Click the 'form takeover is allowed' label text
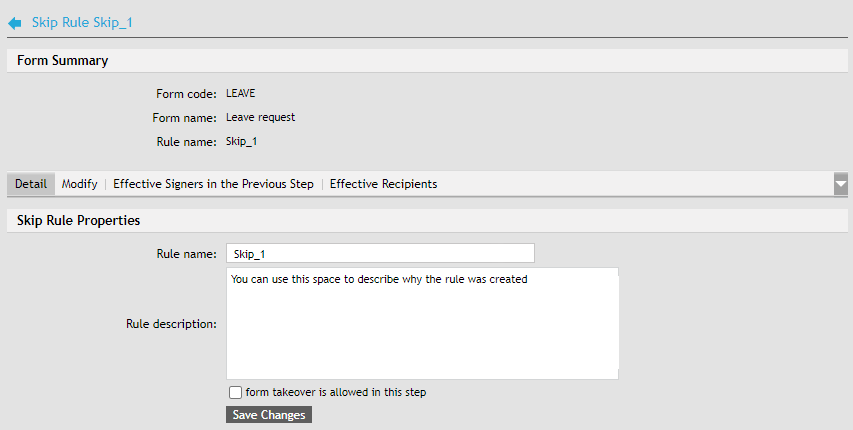 (336, 393)
